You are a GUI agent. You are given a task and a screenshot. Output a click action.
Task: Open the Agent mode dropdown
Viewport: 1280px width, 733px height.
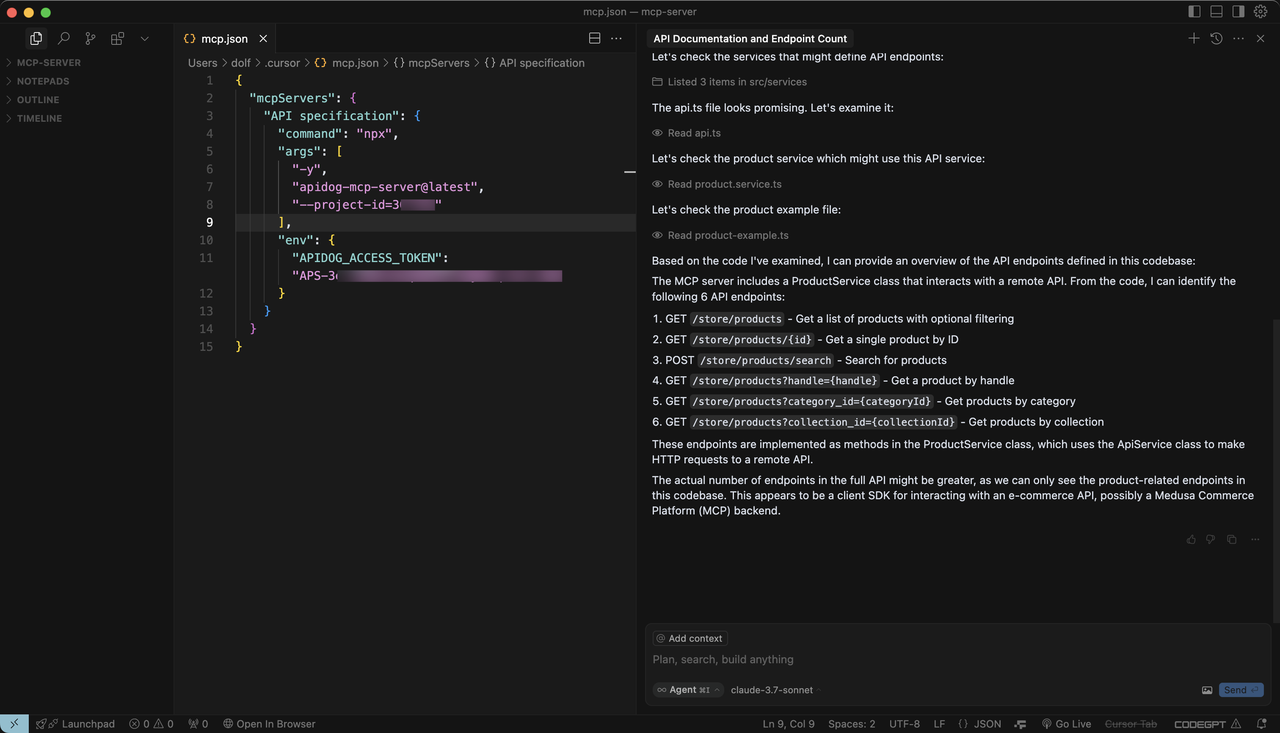coord(688,690)
